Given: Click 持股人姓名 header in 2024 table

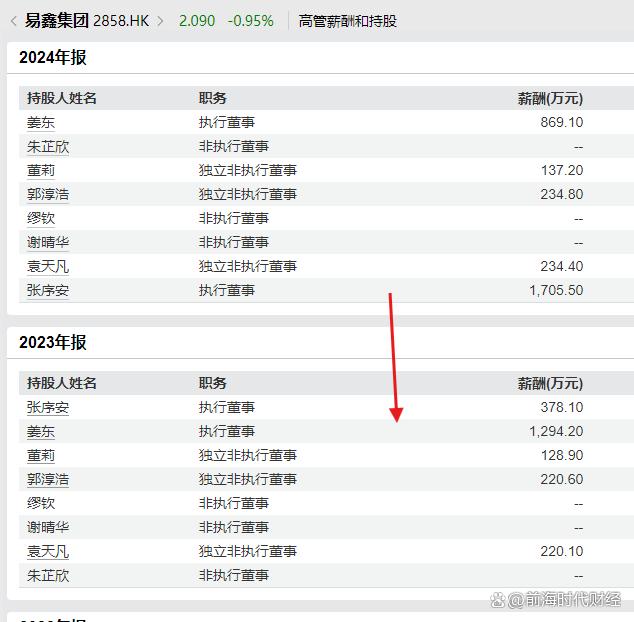Looking at the screenshot, I should [62, 98].
